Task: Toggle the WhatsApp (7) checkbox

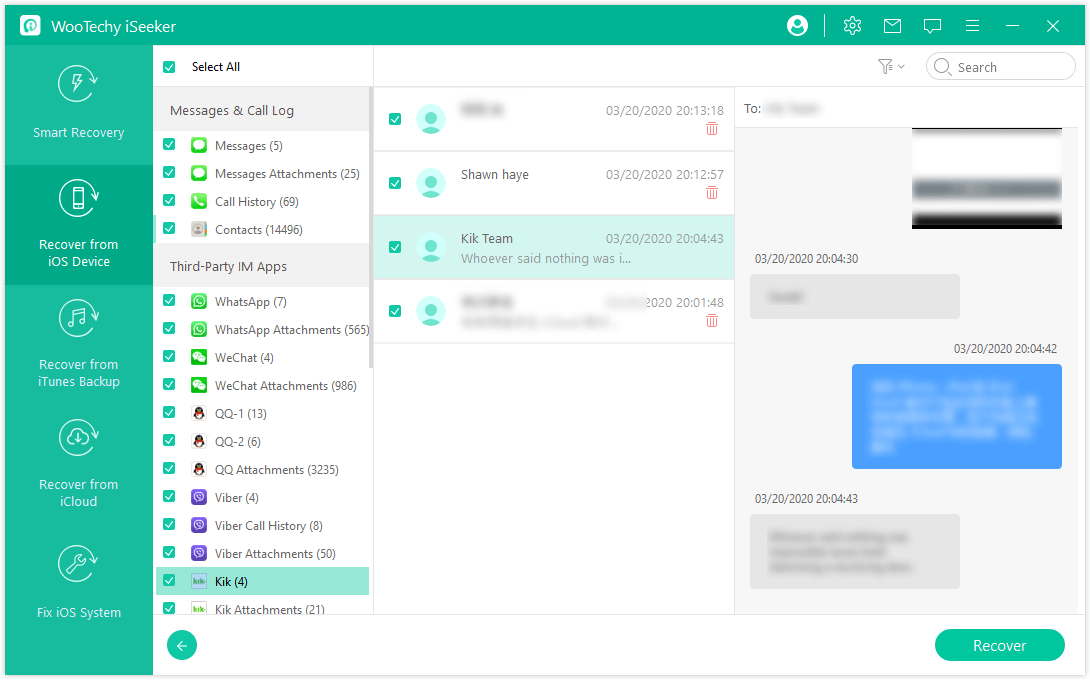Action: tap(169, 301)
